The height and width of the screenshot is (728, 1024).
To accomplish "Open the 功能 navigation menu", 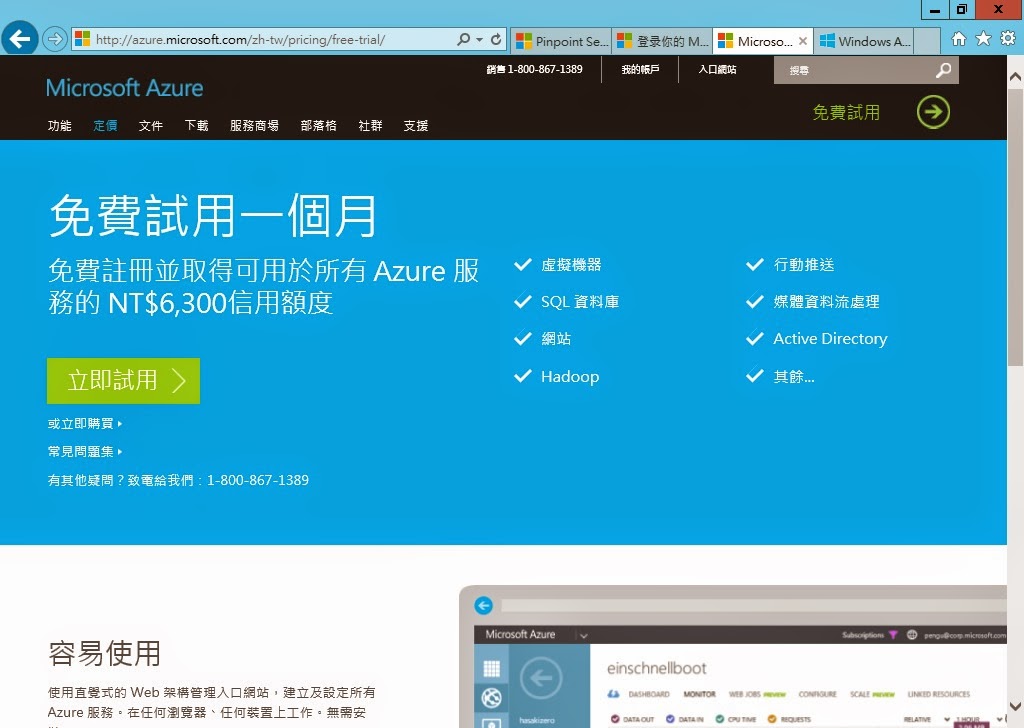I will click(x=59, y=125).
